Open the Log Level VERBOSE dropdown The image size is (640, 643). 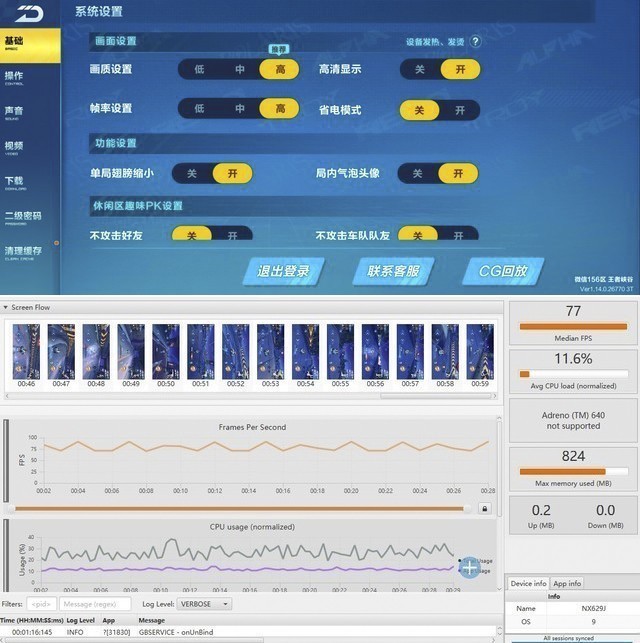coord(204,604)
